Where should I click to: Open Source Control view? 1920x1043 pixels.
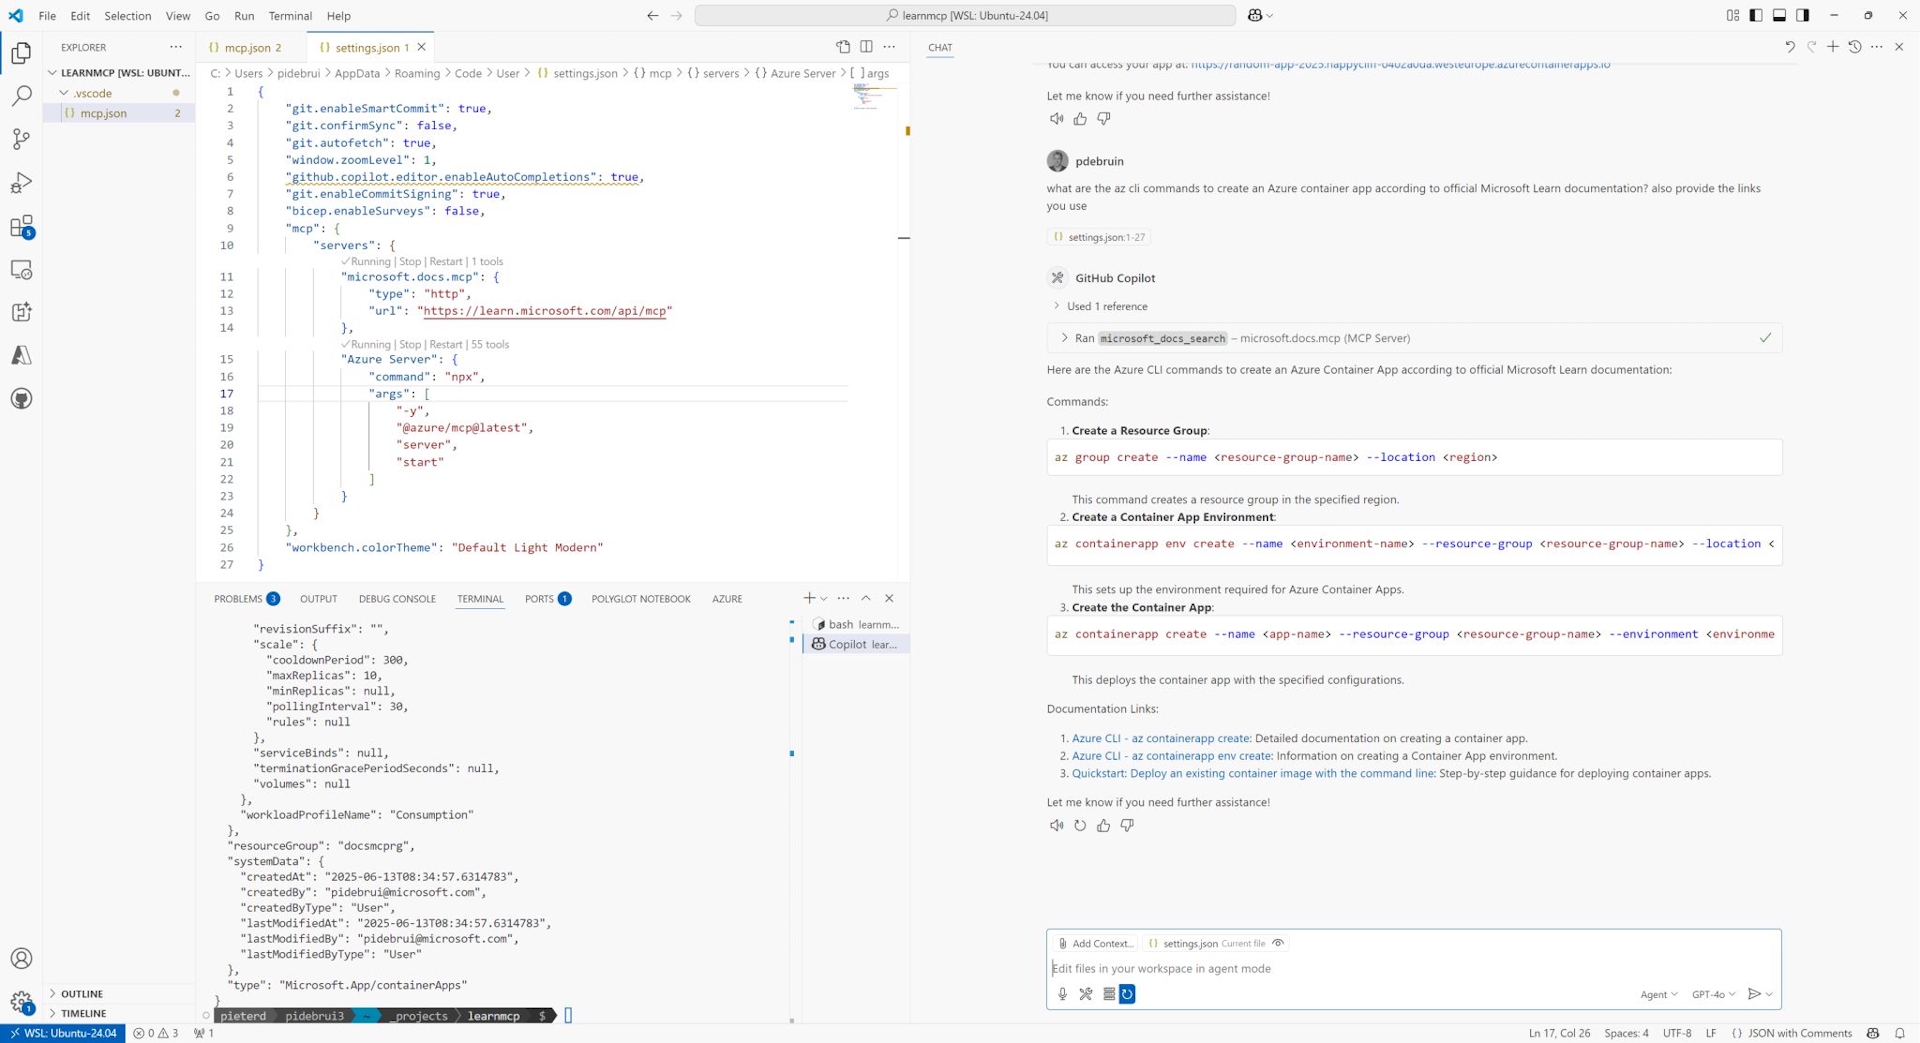tap(21, 139)
